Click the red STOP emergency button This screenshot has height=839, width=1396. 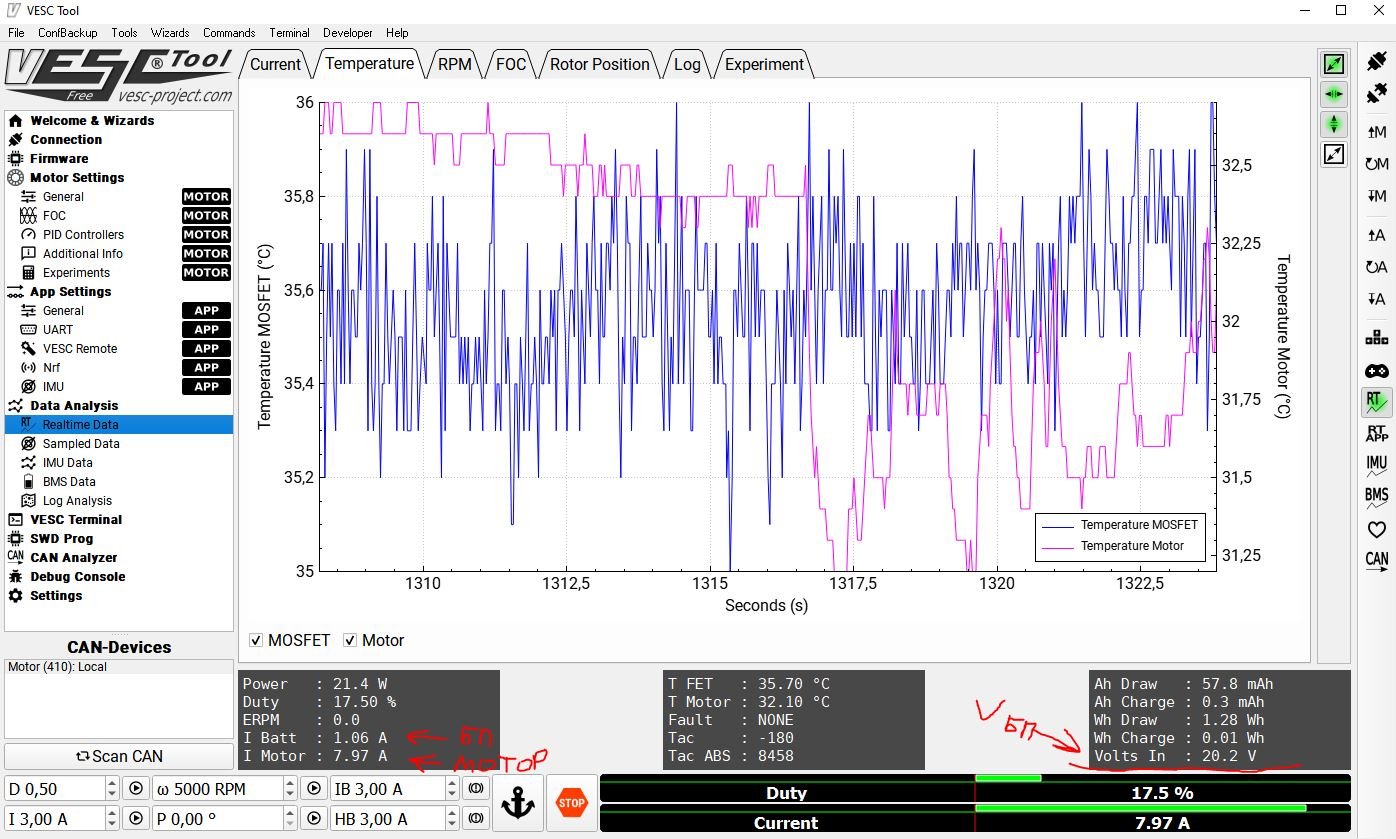pyautogui.click(x=571, y=803)
